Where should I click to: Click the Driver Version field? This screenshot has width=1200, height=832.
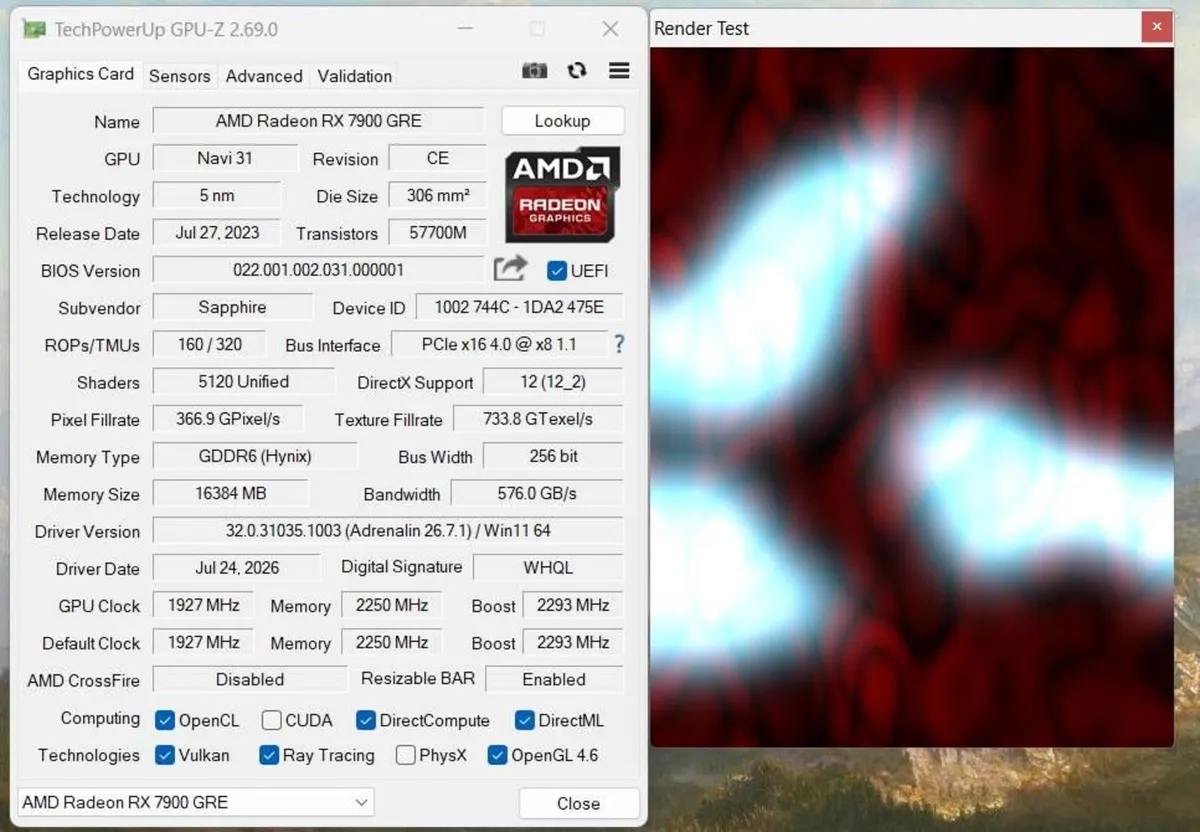coord(388,531)
